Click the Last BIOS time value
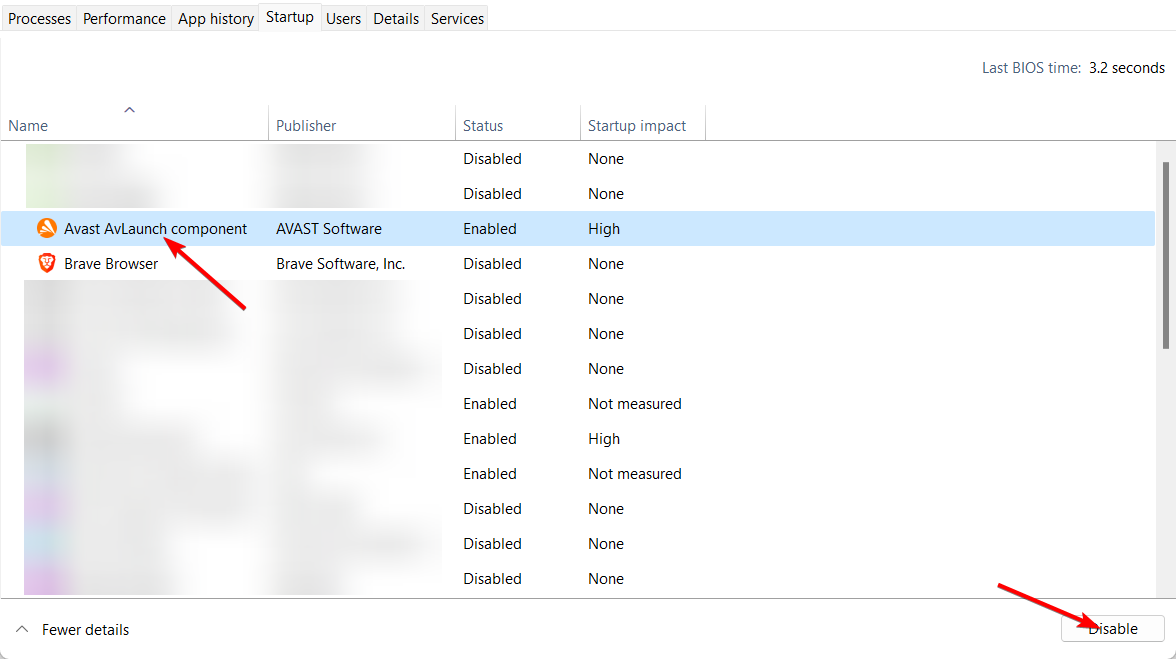Viewport: 1176px width, 659px height. [1126, 67]
